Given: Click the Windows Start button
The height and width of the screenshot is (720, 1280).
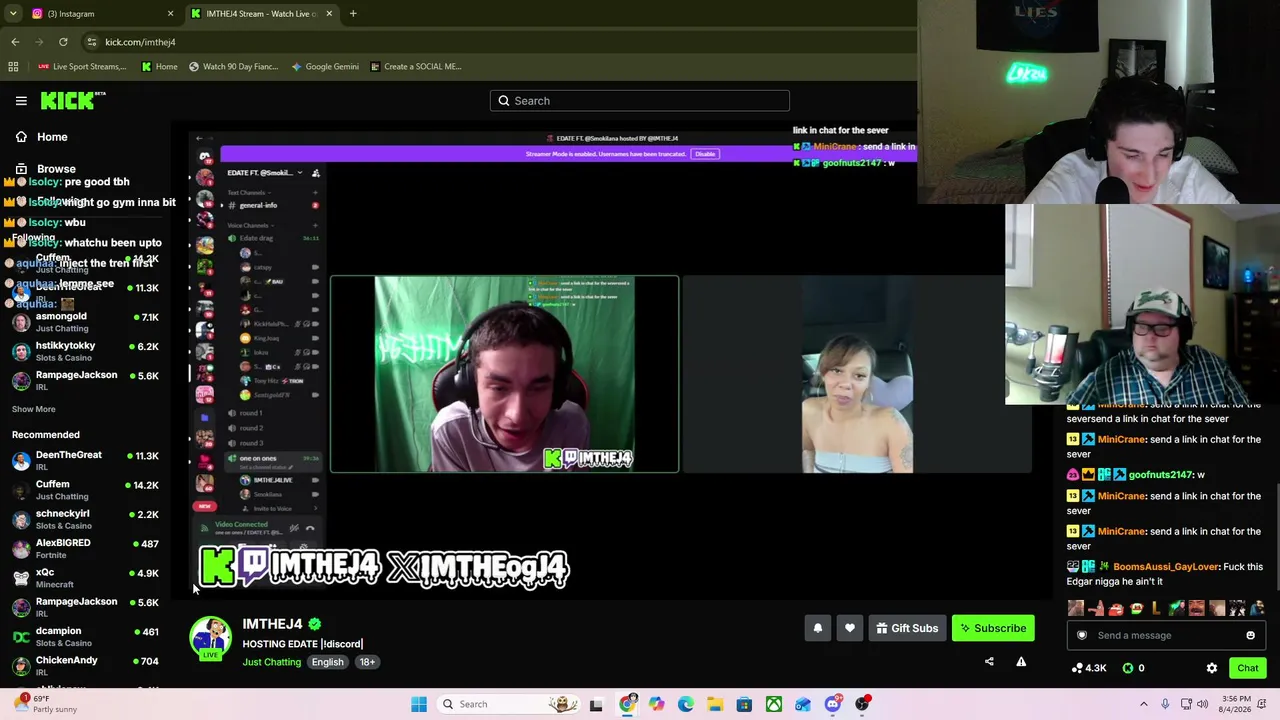Looking at the screenshot, I should click(x=419, y=704).
